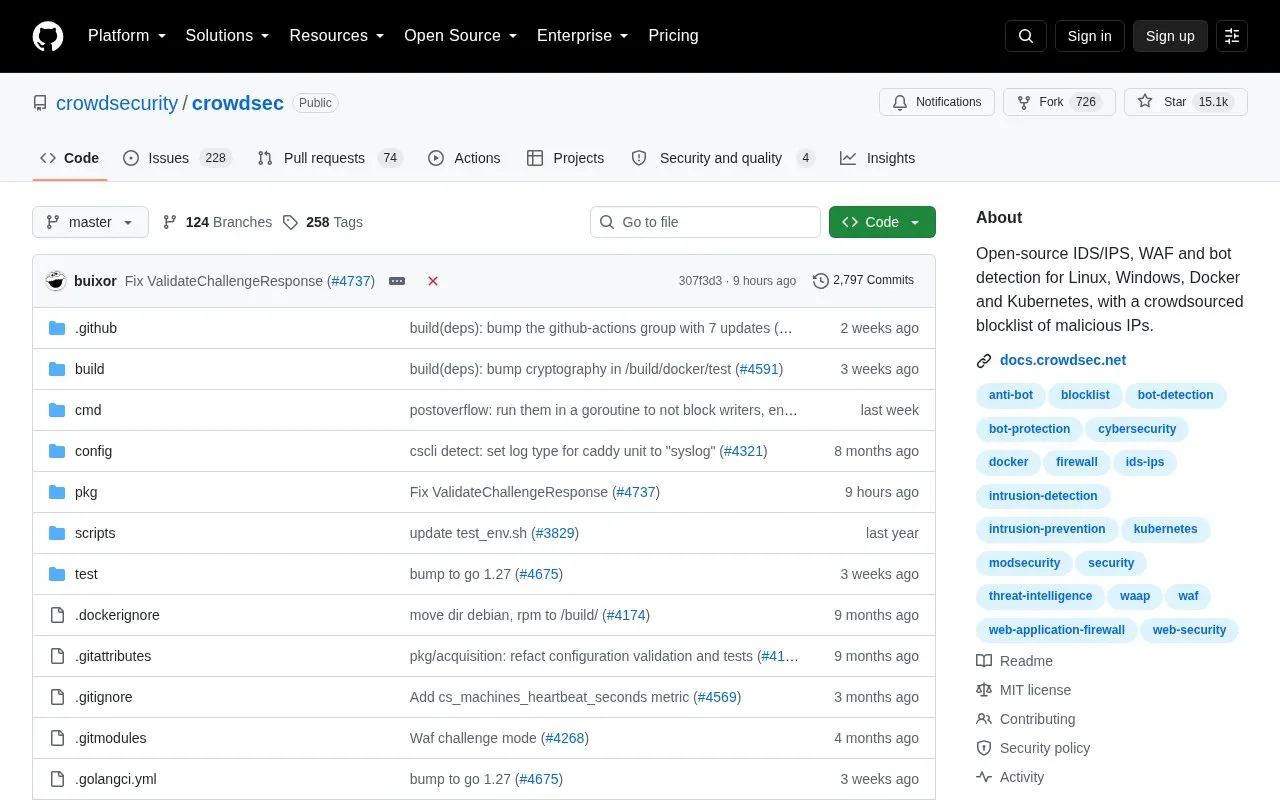View the 2,797 Commits history

[x=863, y=281]
